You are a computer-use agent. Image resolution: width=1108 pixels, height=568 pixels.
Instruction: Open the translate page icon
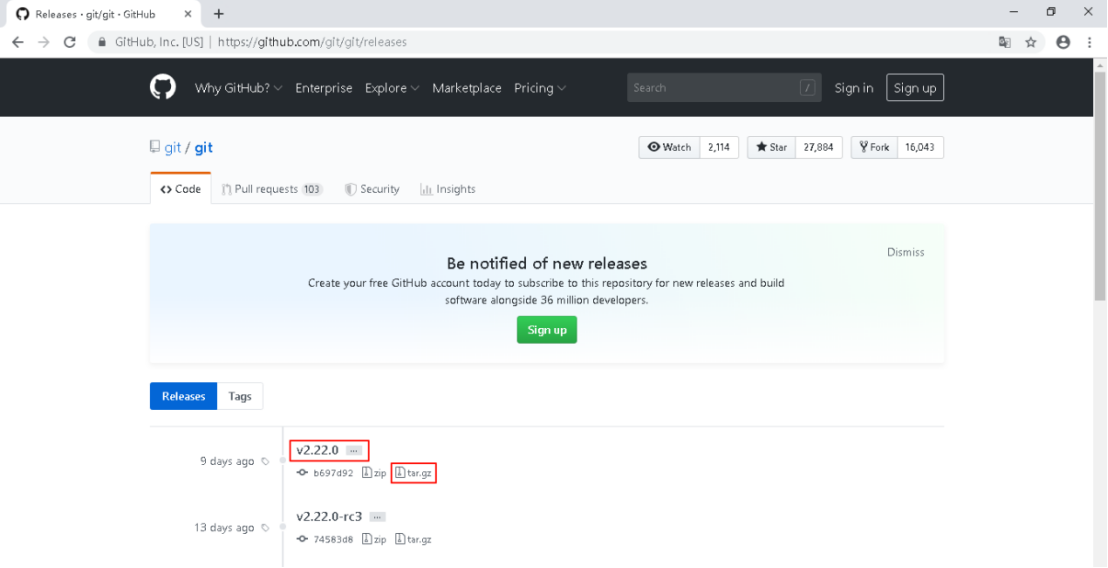point(1004,42)
